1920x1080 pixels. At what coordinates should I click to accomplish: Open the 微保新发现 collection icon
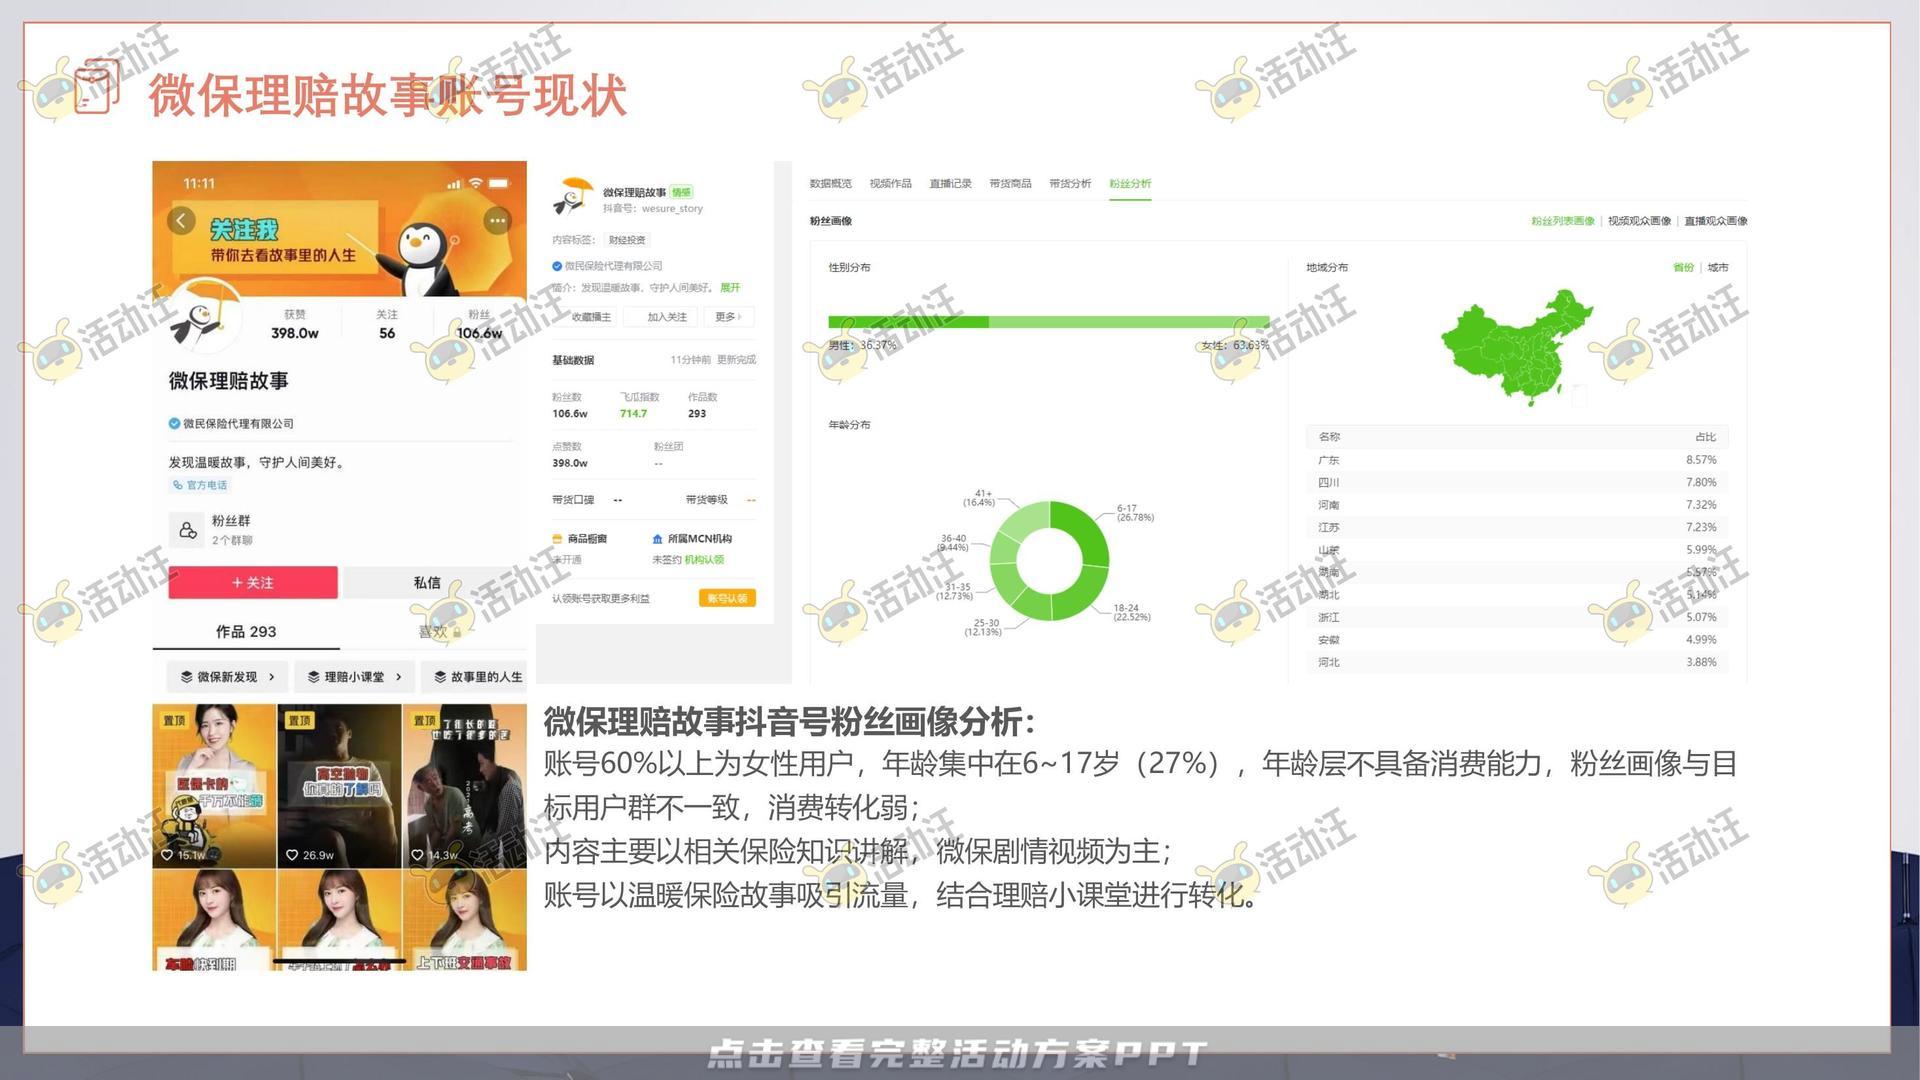coord(187,677)
